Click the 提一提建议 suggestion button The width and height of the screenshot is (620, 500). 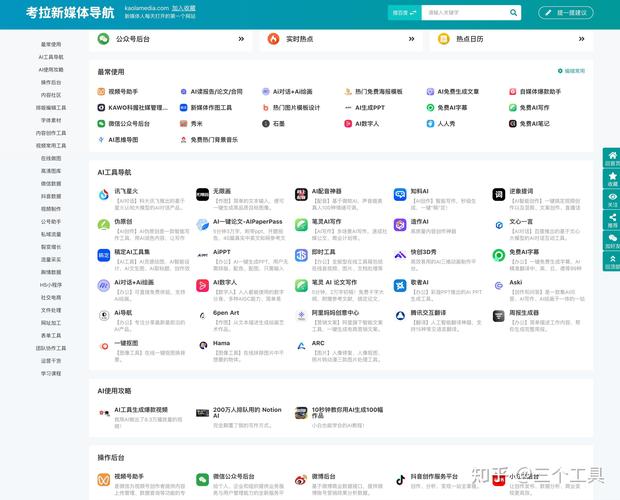pos(566,13)
